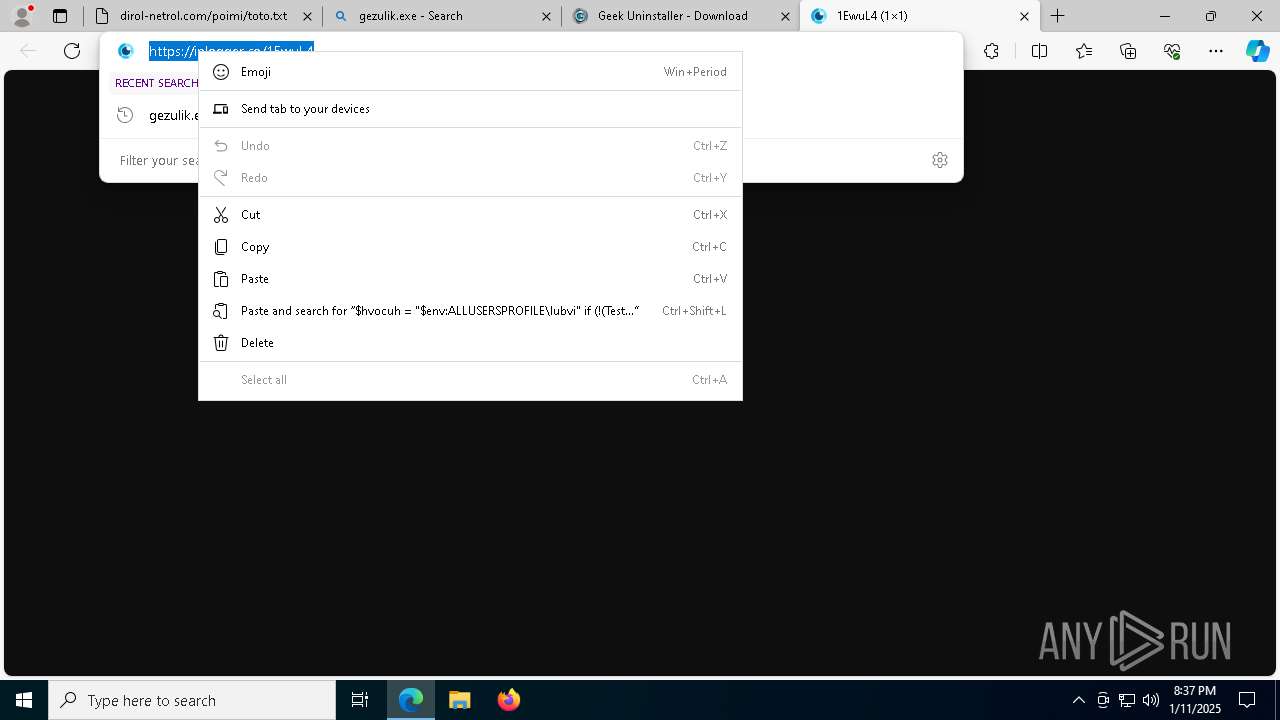1280x720 pixels.
Task: Open the Copilot sidebar icon
Action: [x=1257, y=51]
